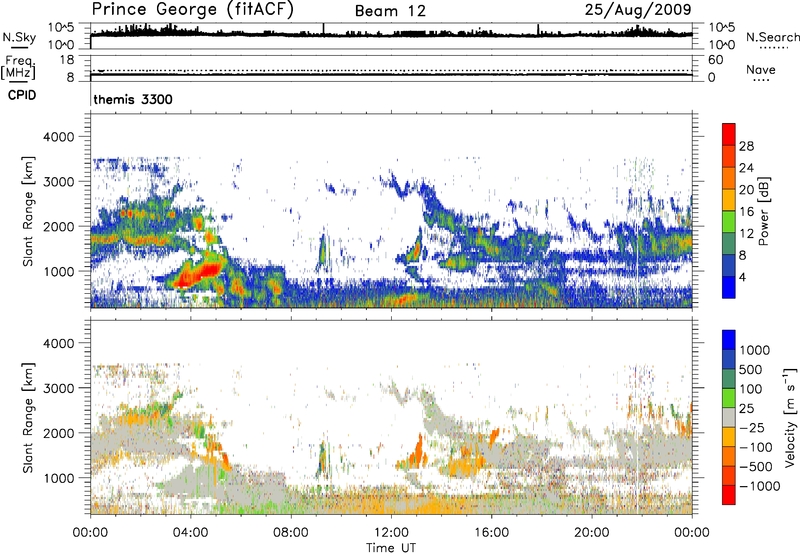This screenshot has height=554, width=800.
Task: Click the '3000' tick on velocity panel axis
Action: (x=59, y=388)
